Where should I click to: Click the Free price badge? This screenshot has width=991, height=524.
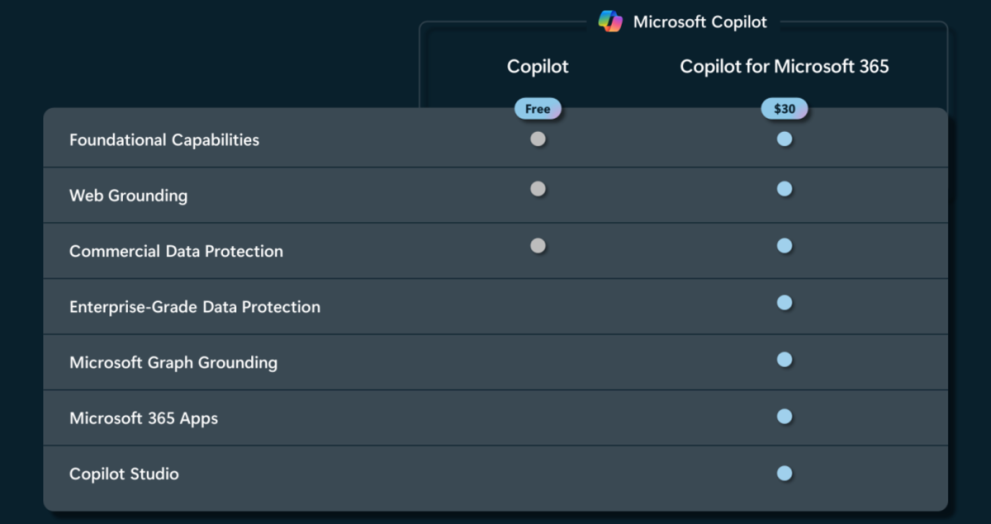coord(538,109)
